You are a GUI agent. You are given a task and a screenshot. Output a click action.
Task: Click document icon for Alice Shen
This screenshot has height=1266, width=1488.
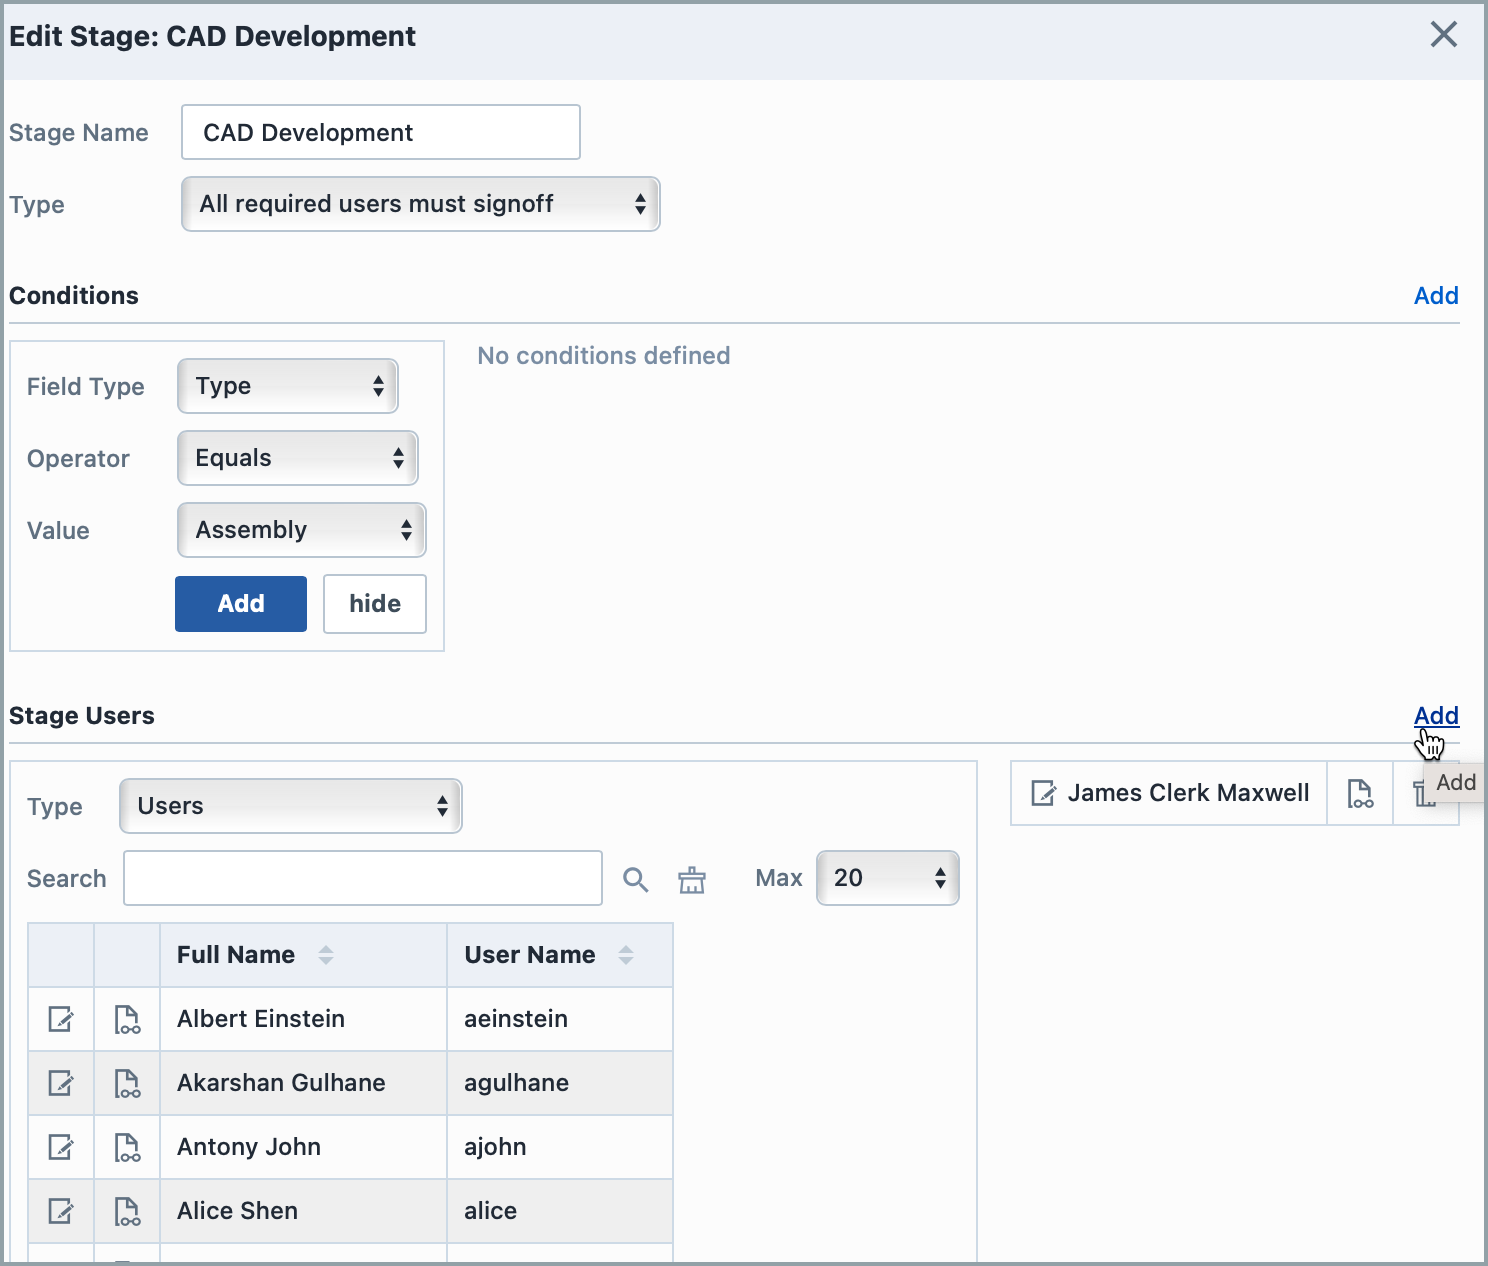[127, 1211]
